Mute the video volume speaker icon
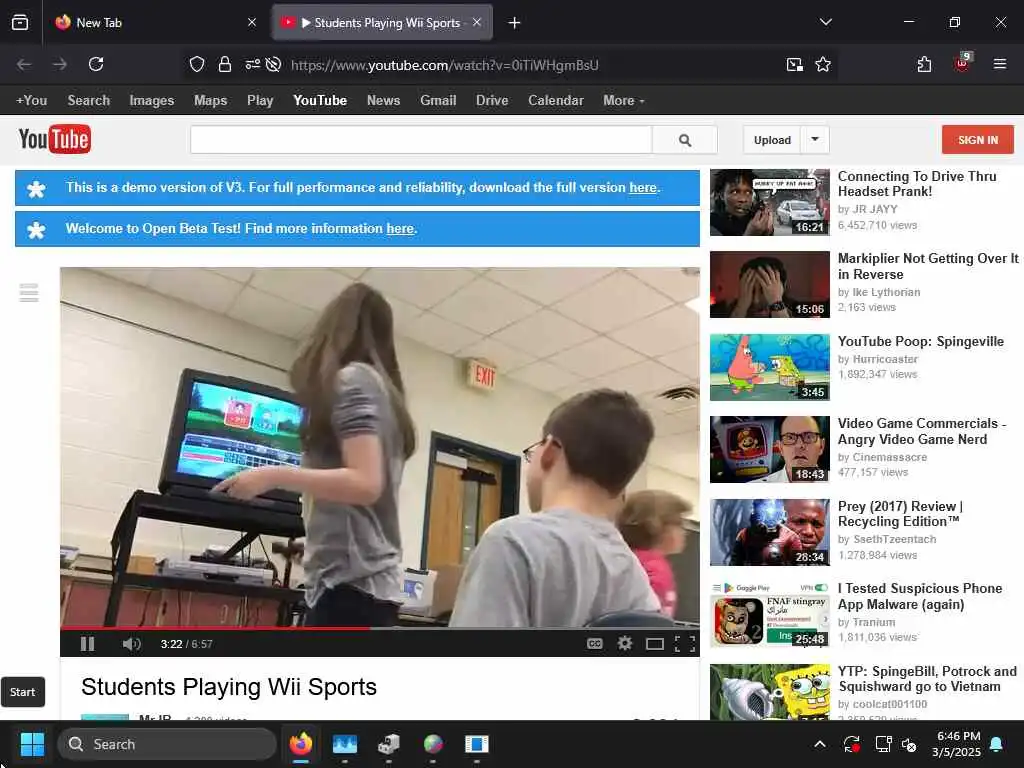The width and height of the screenshot is (1024, 768). click(131, 644)
